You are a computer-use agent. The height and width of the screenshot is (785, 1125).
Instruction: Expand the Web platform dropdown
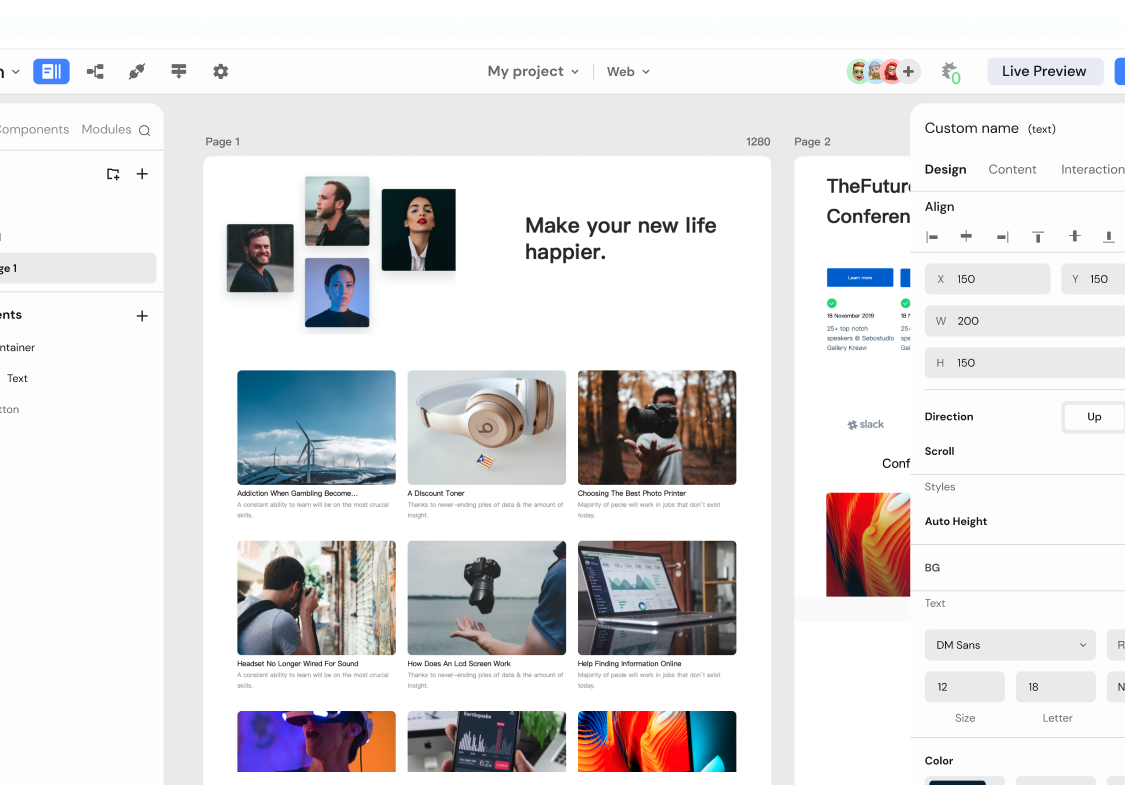pos(628,71)
